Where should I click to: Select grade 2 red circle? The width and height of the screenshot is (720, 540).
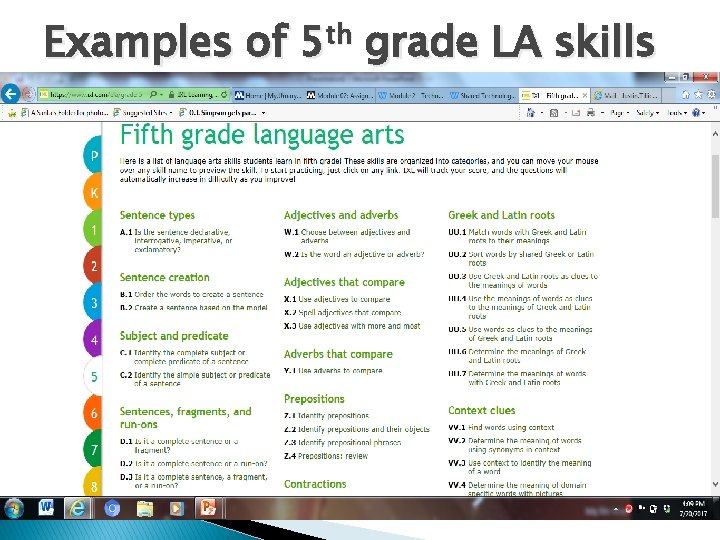93,266
